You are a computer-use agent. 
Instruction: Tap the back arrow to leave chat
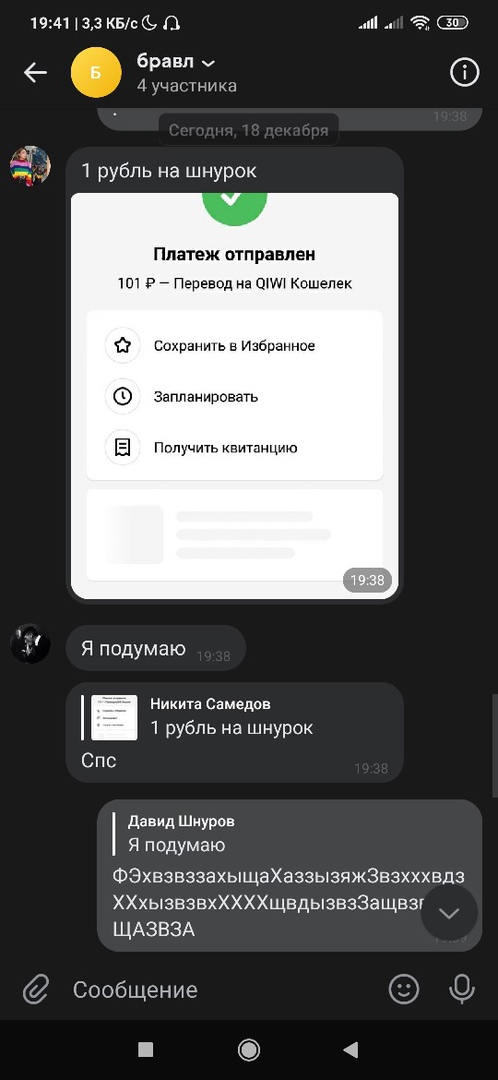35,72
